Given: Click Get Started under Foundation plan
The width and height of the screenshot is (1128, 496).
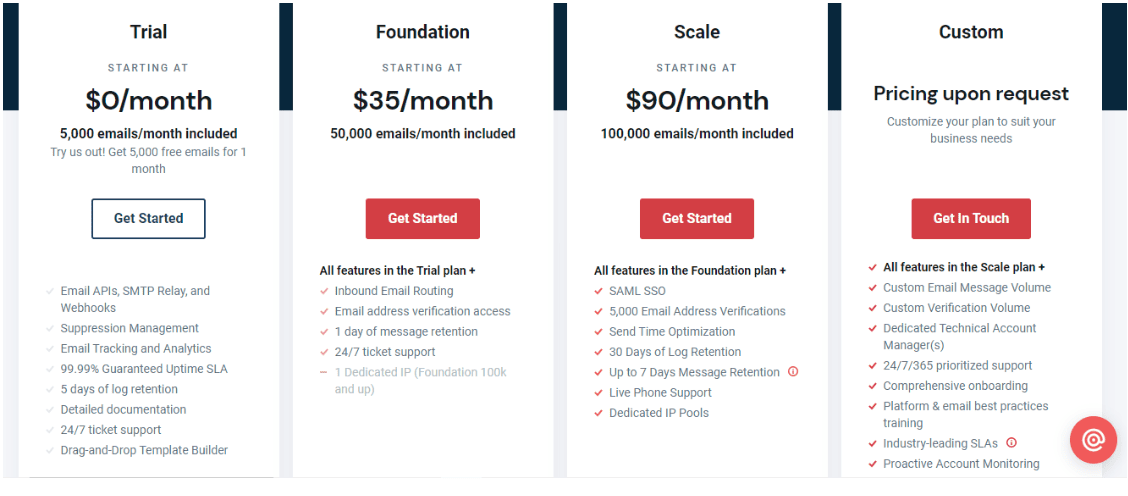Looking at the screenshot, I should pos(422,218).
